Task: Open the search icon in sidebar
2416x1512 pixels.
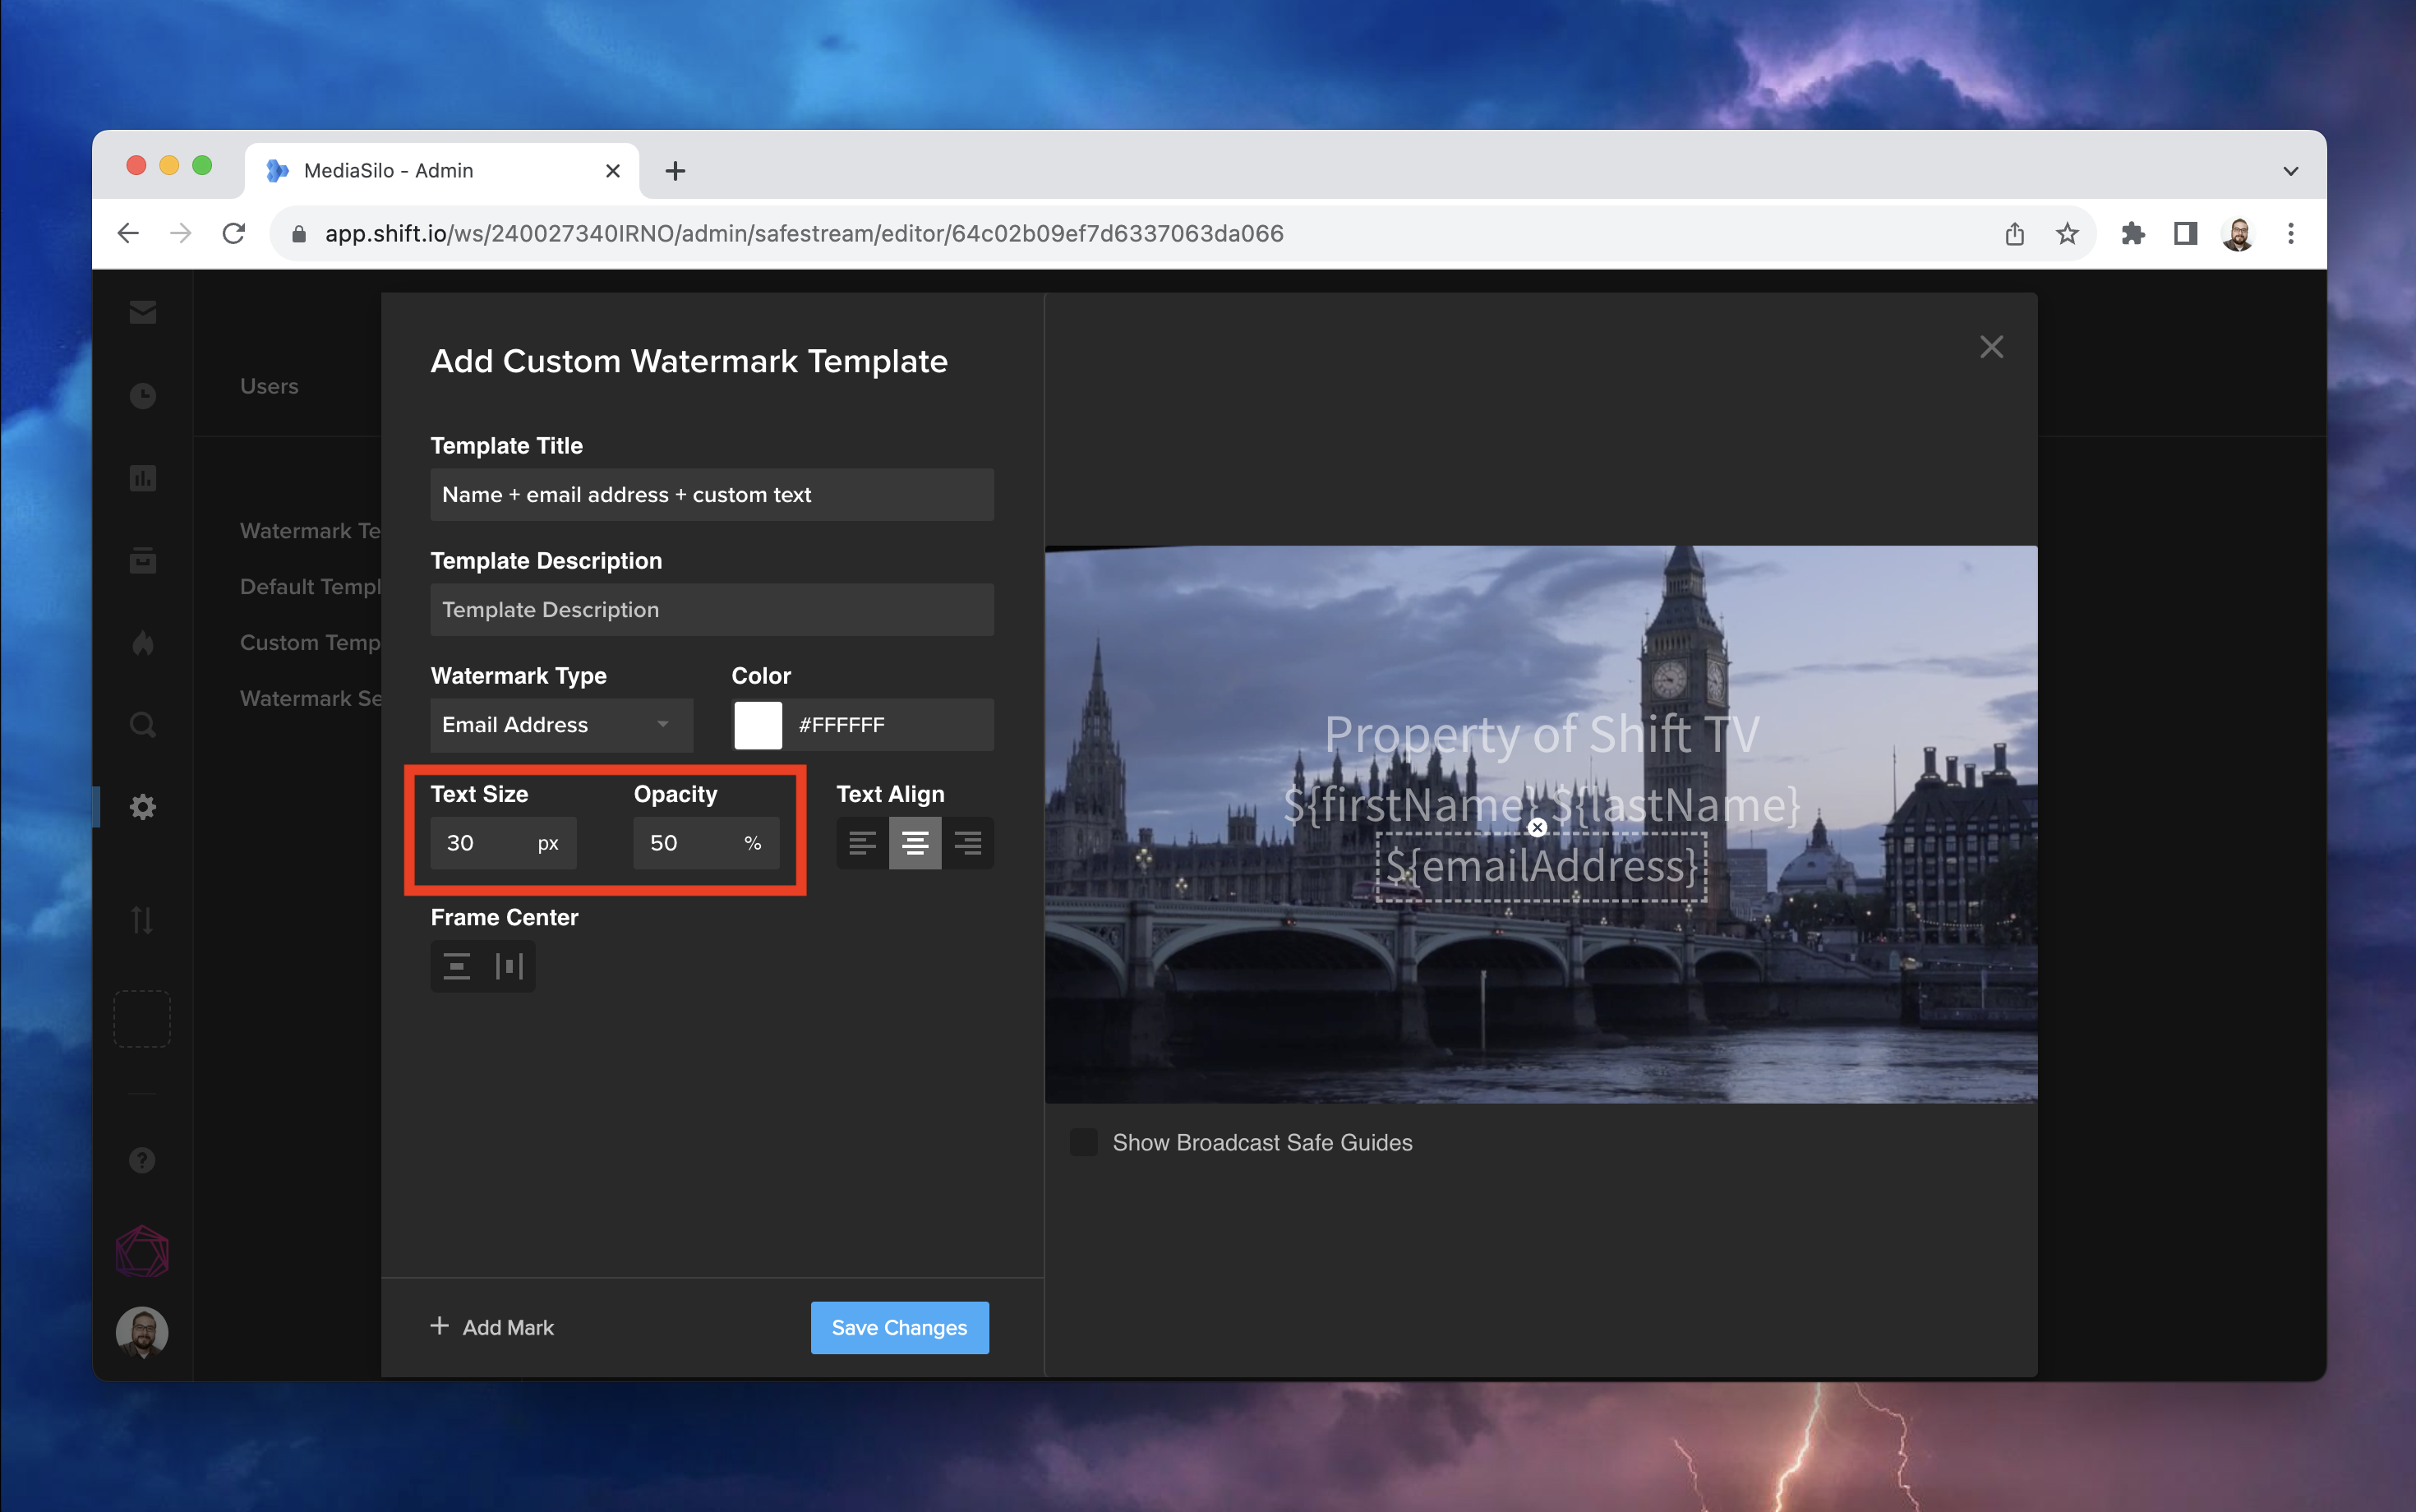Action: pos(143,724)
